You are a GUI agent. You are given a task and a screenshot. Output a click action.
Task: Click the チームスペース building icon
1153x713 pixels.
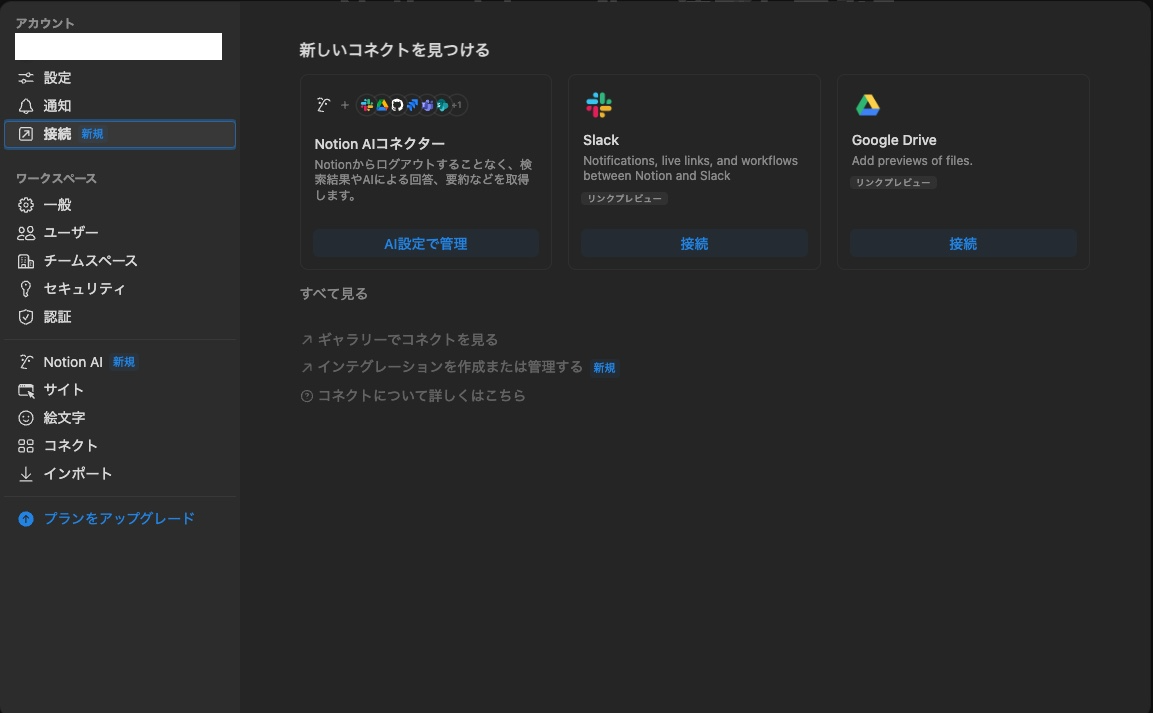(x=26, y=261)
